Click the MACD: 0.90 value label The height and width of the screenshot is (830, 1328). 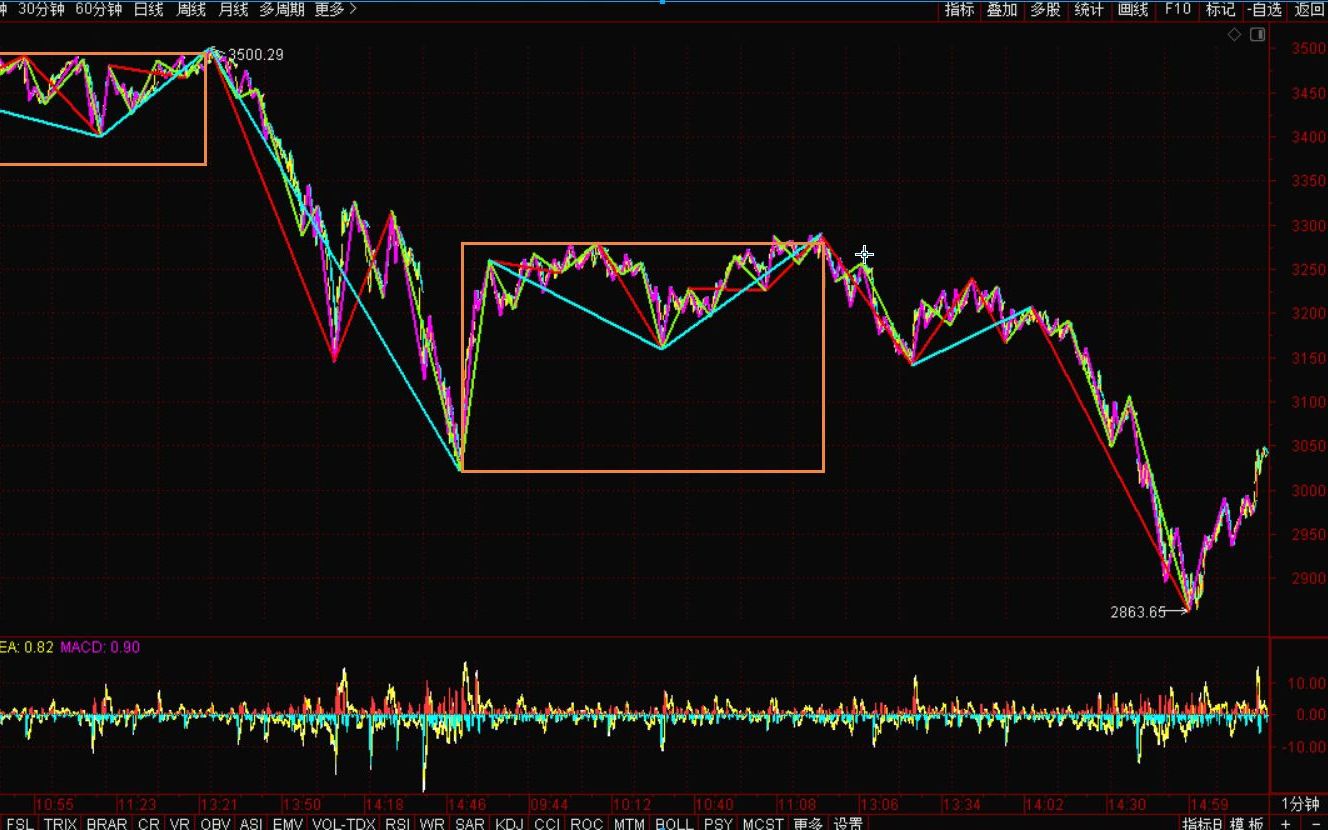click(x=100, y=647)
